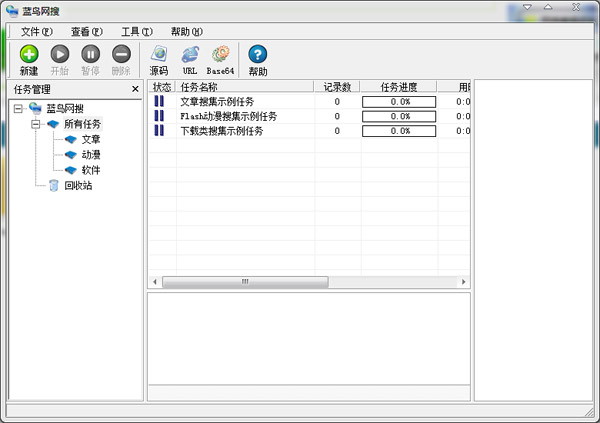Click the green 新建 new task icon
Viewport: 600px width, 423px height.
tap(29, 54)
